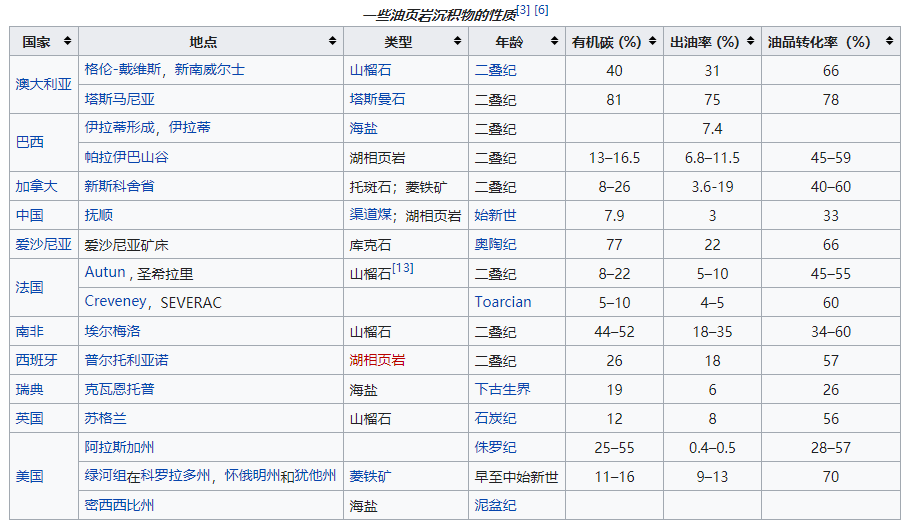Open the 抚顺 location link
The width and height of the screenshot is (909, 529).
click(x=99, y=215)
